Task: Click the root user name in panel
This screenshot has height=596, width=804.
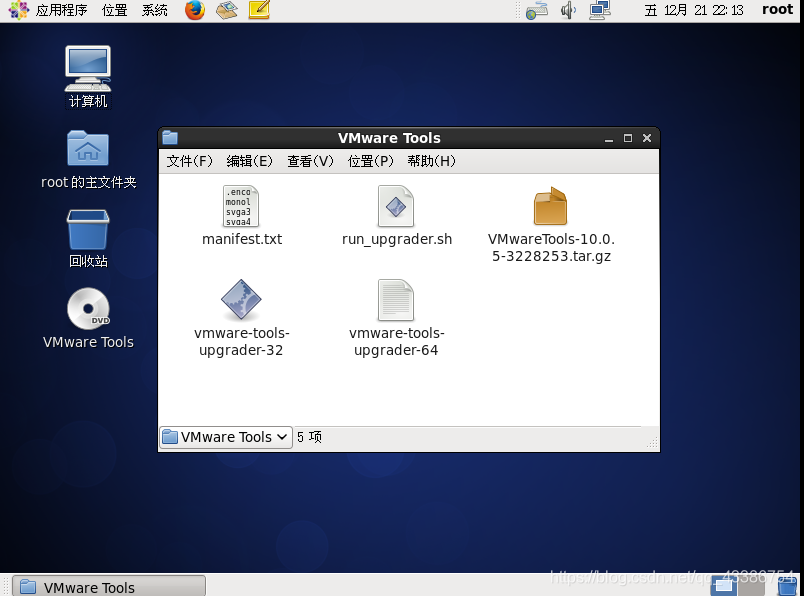Action: [x=777, y=10]
